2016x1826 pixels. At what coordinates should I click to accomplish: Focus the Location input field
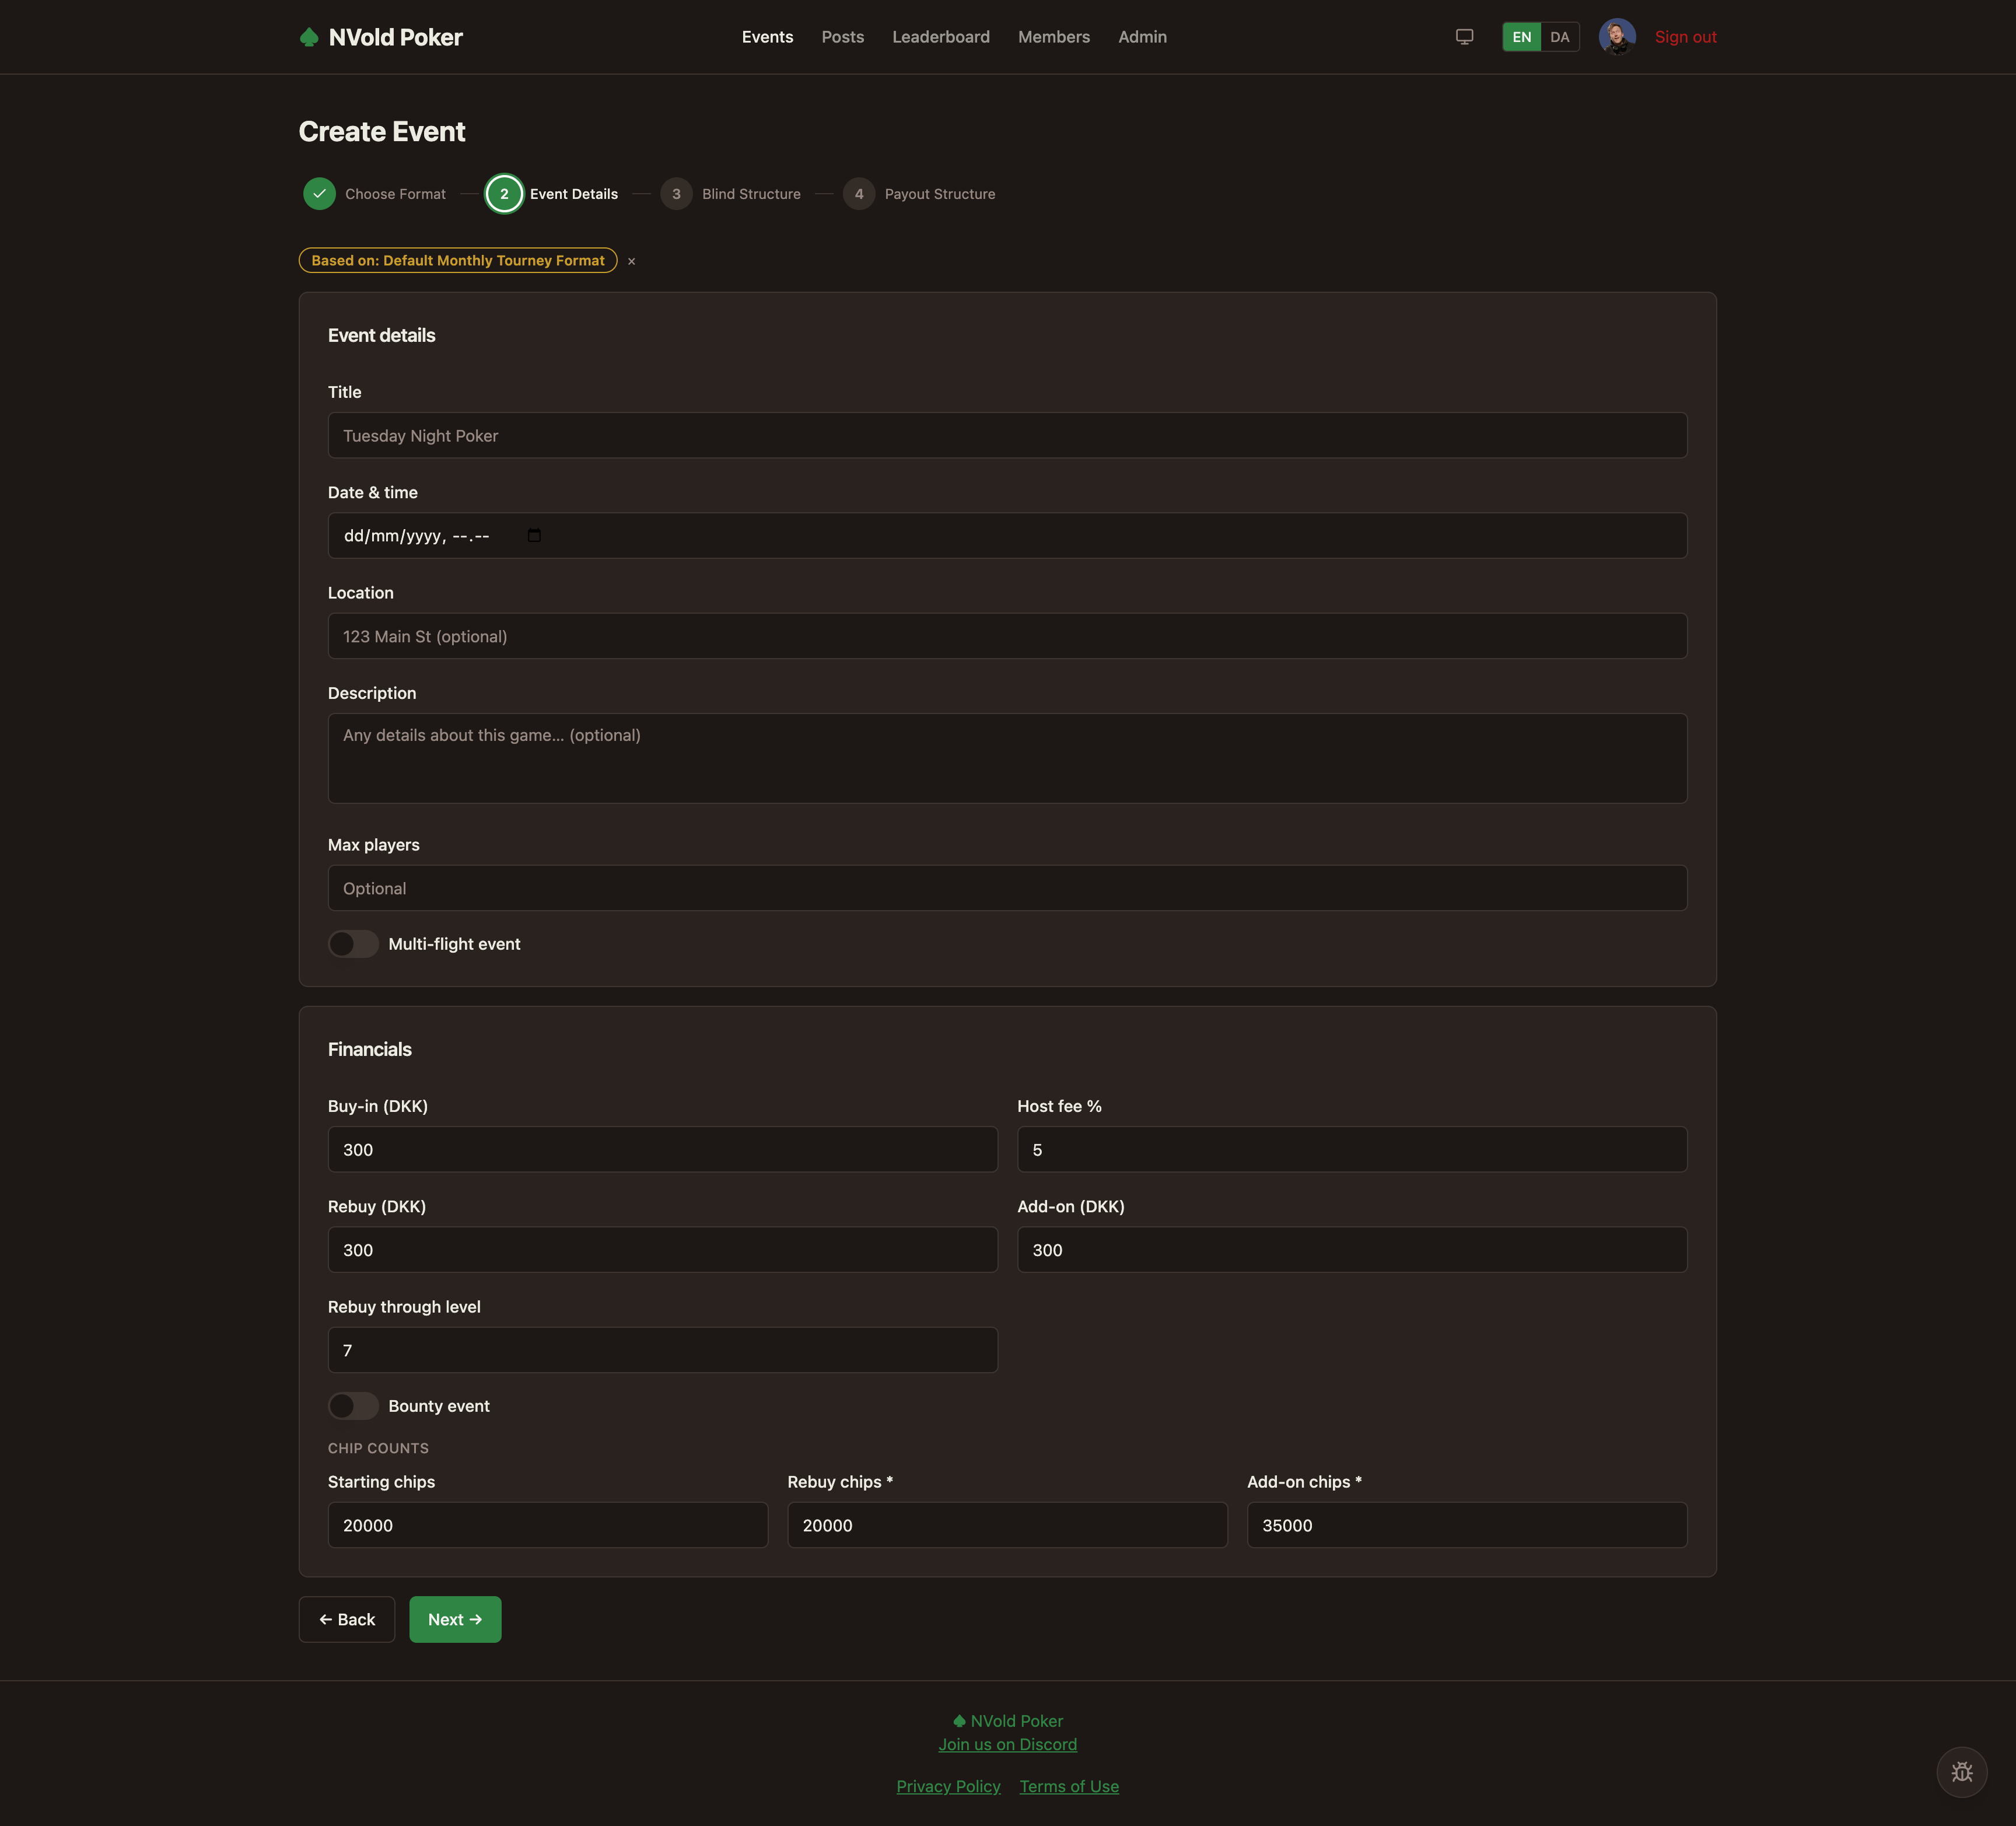[x=1007, y=636]
